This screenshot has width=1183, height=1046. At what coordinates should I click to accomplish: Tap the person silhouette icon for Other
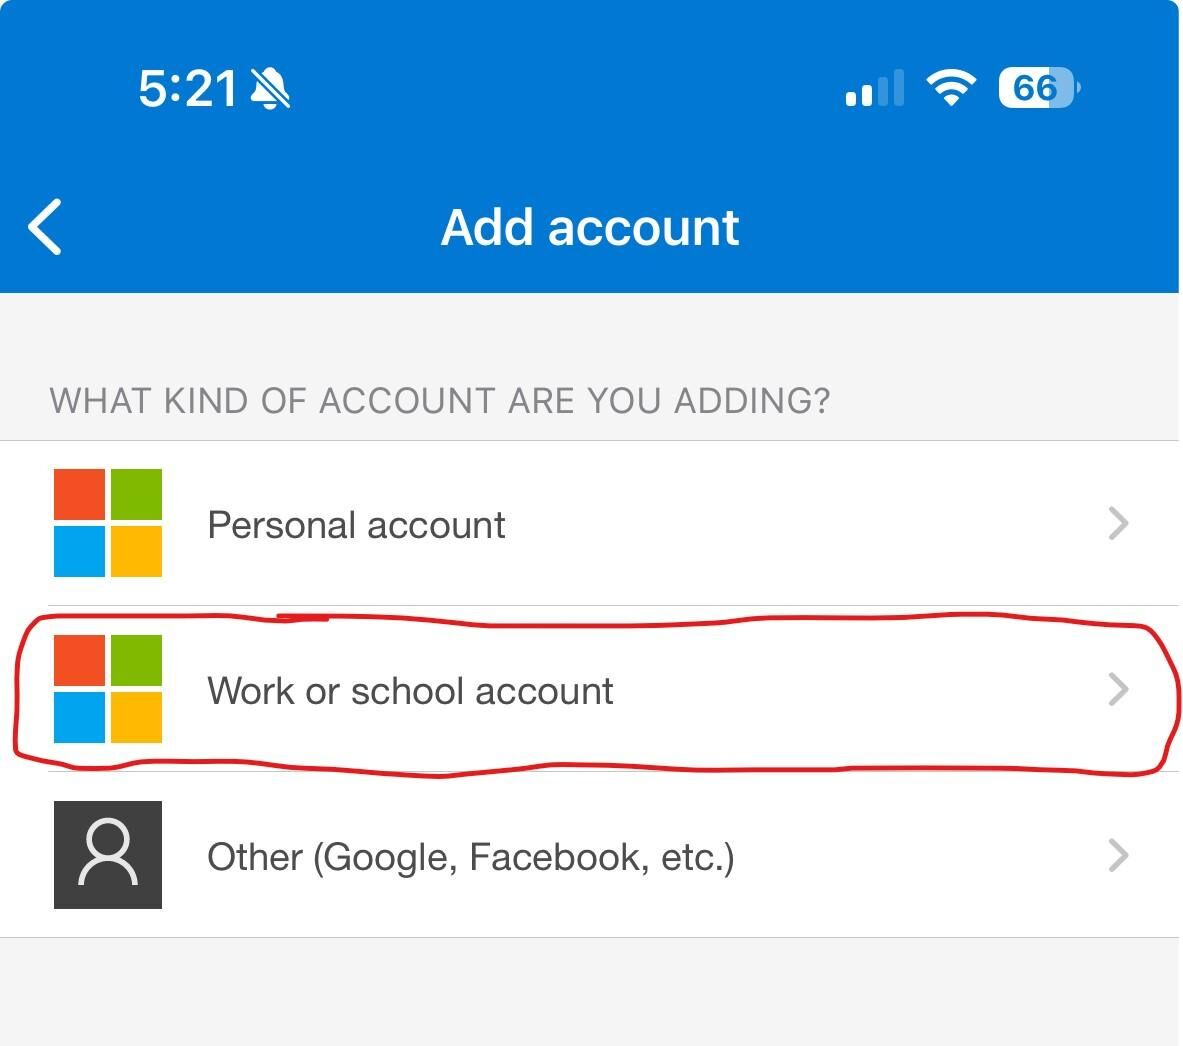coord(108,855)
